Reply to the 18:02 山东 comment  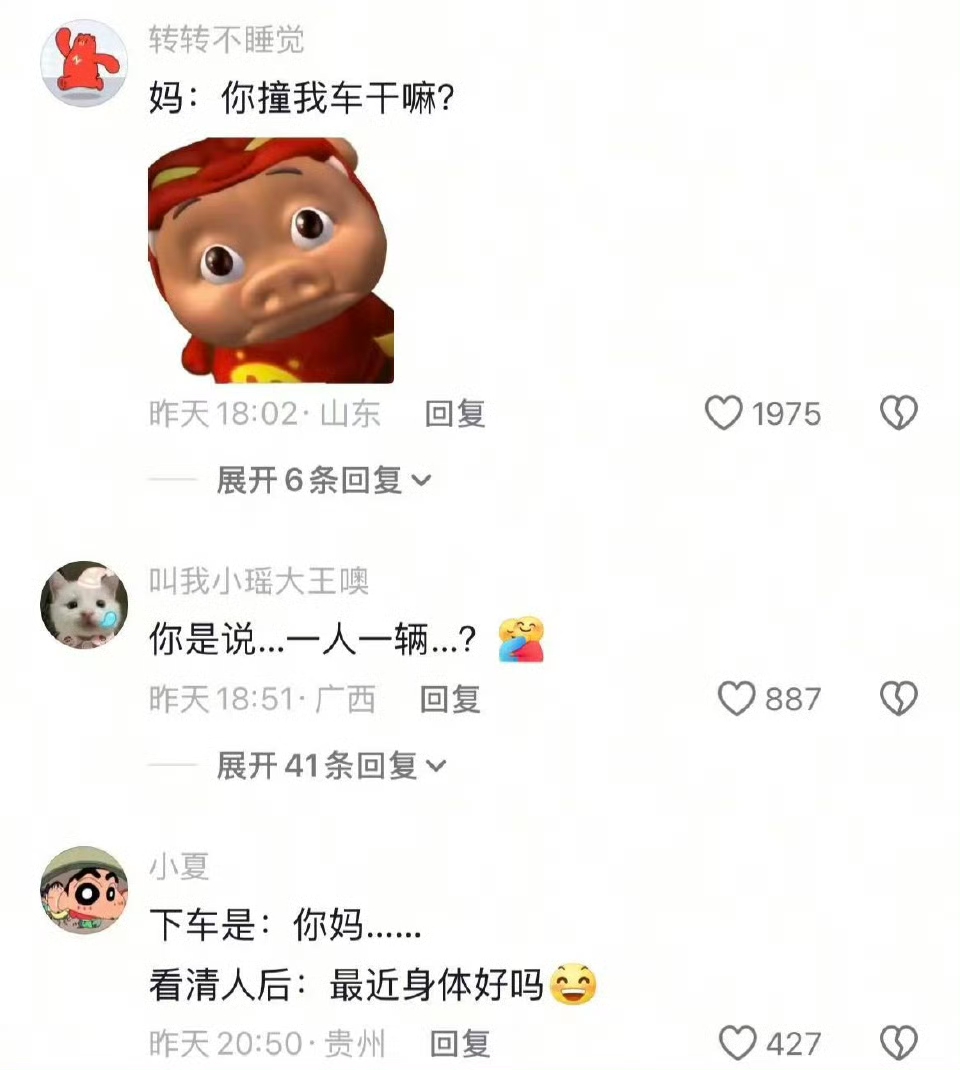pyautogui.click(x=454, y=414)
